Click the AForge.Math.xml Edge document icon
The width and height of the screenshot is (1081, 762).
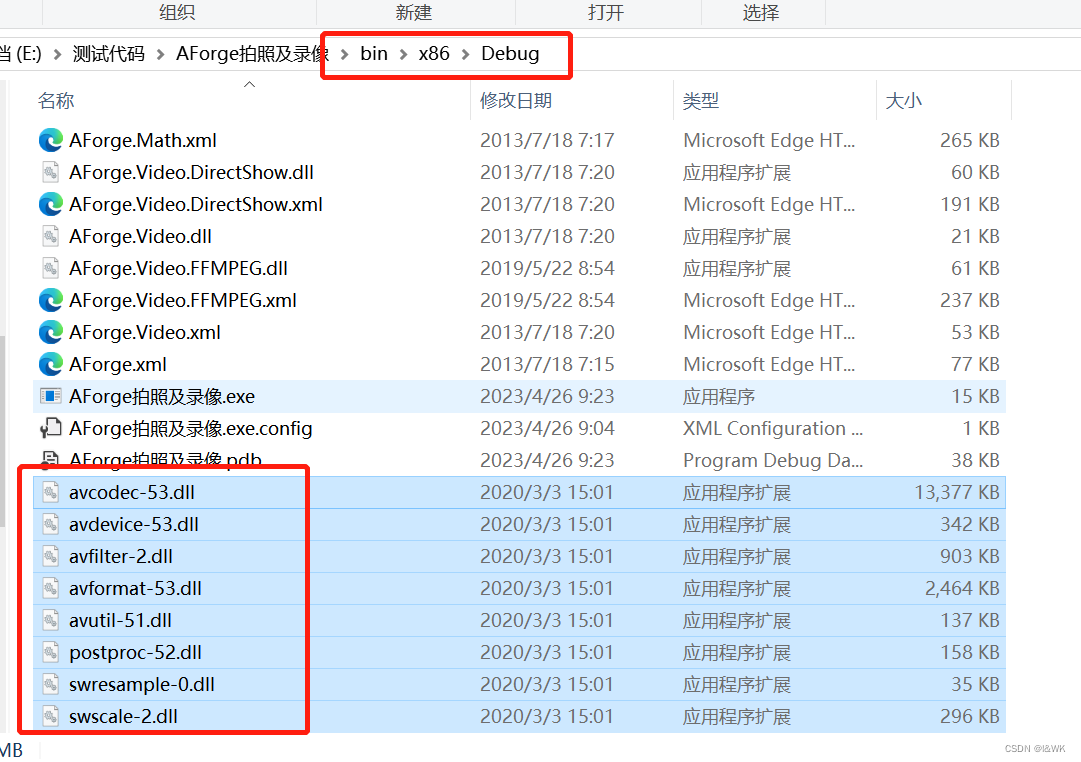[x=50, y=140]
